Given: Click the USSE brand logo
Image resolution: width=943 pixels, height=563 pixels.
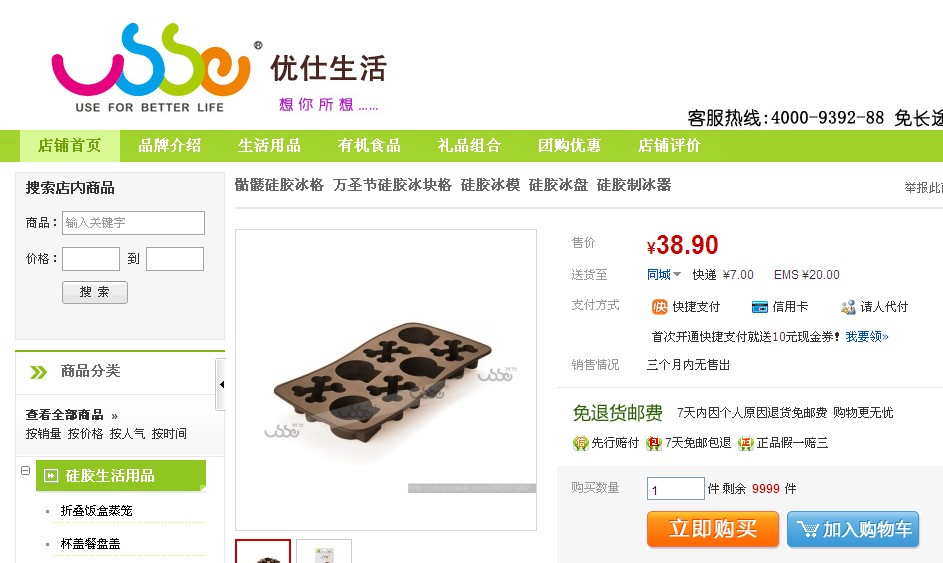Looking at the screenshot, I should 152,66.
